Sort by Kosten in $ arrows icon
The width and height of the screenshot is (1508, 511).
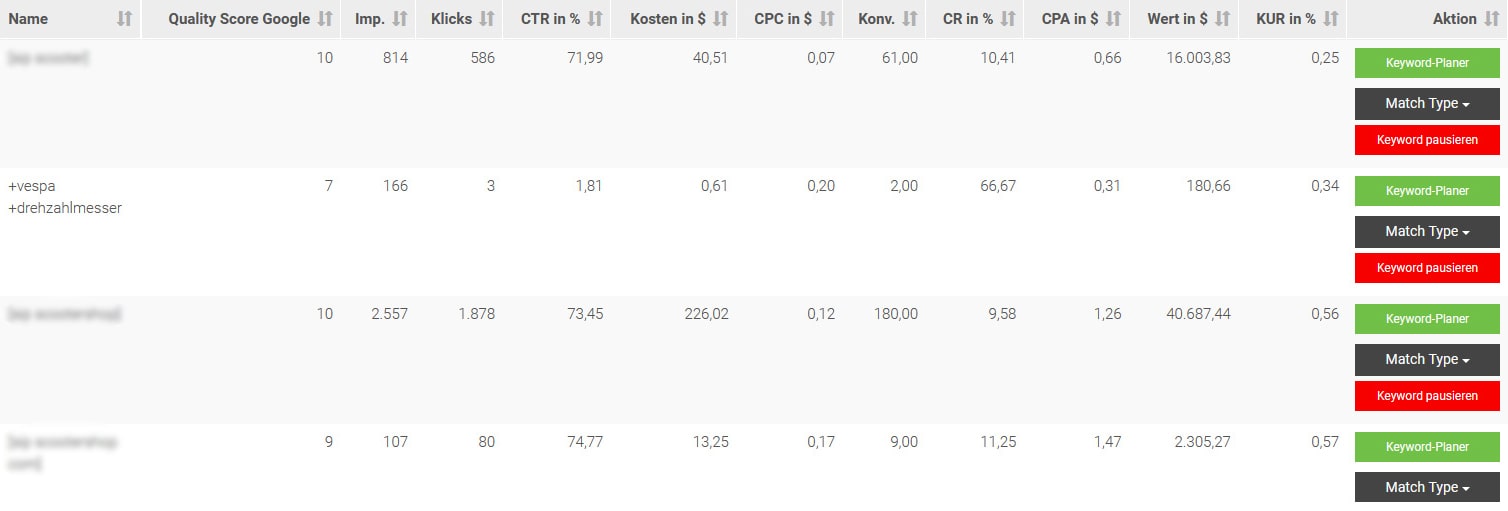point(721,19)
